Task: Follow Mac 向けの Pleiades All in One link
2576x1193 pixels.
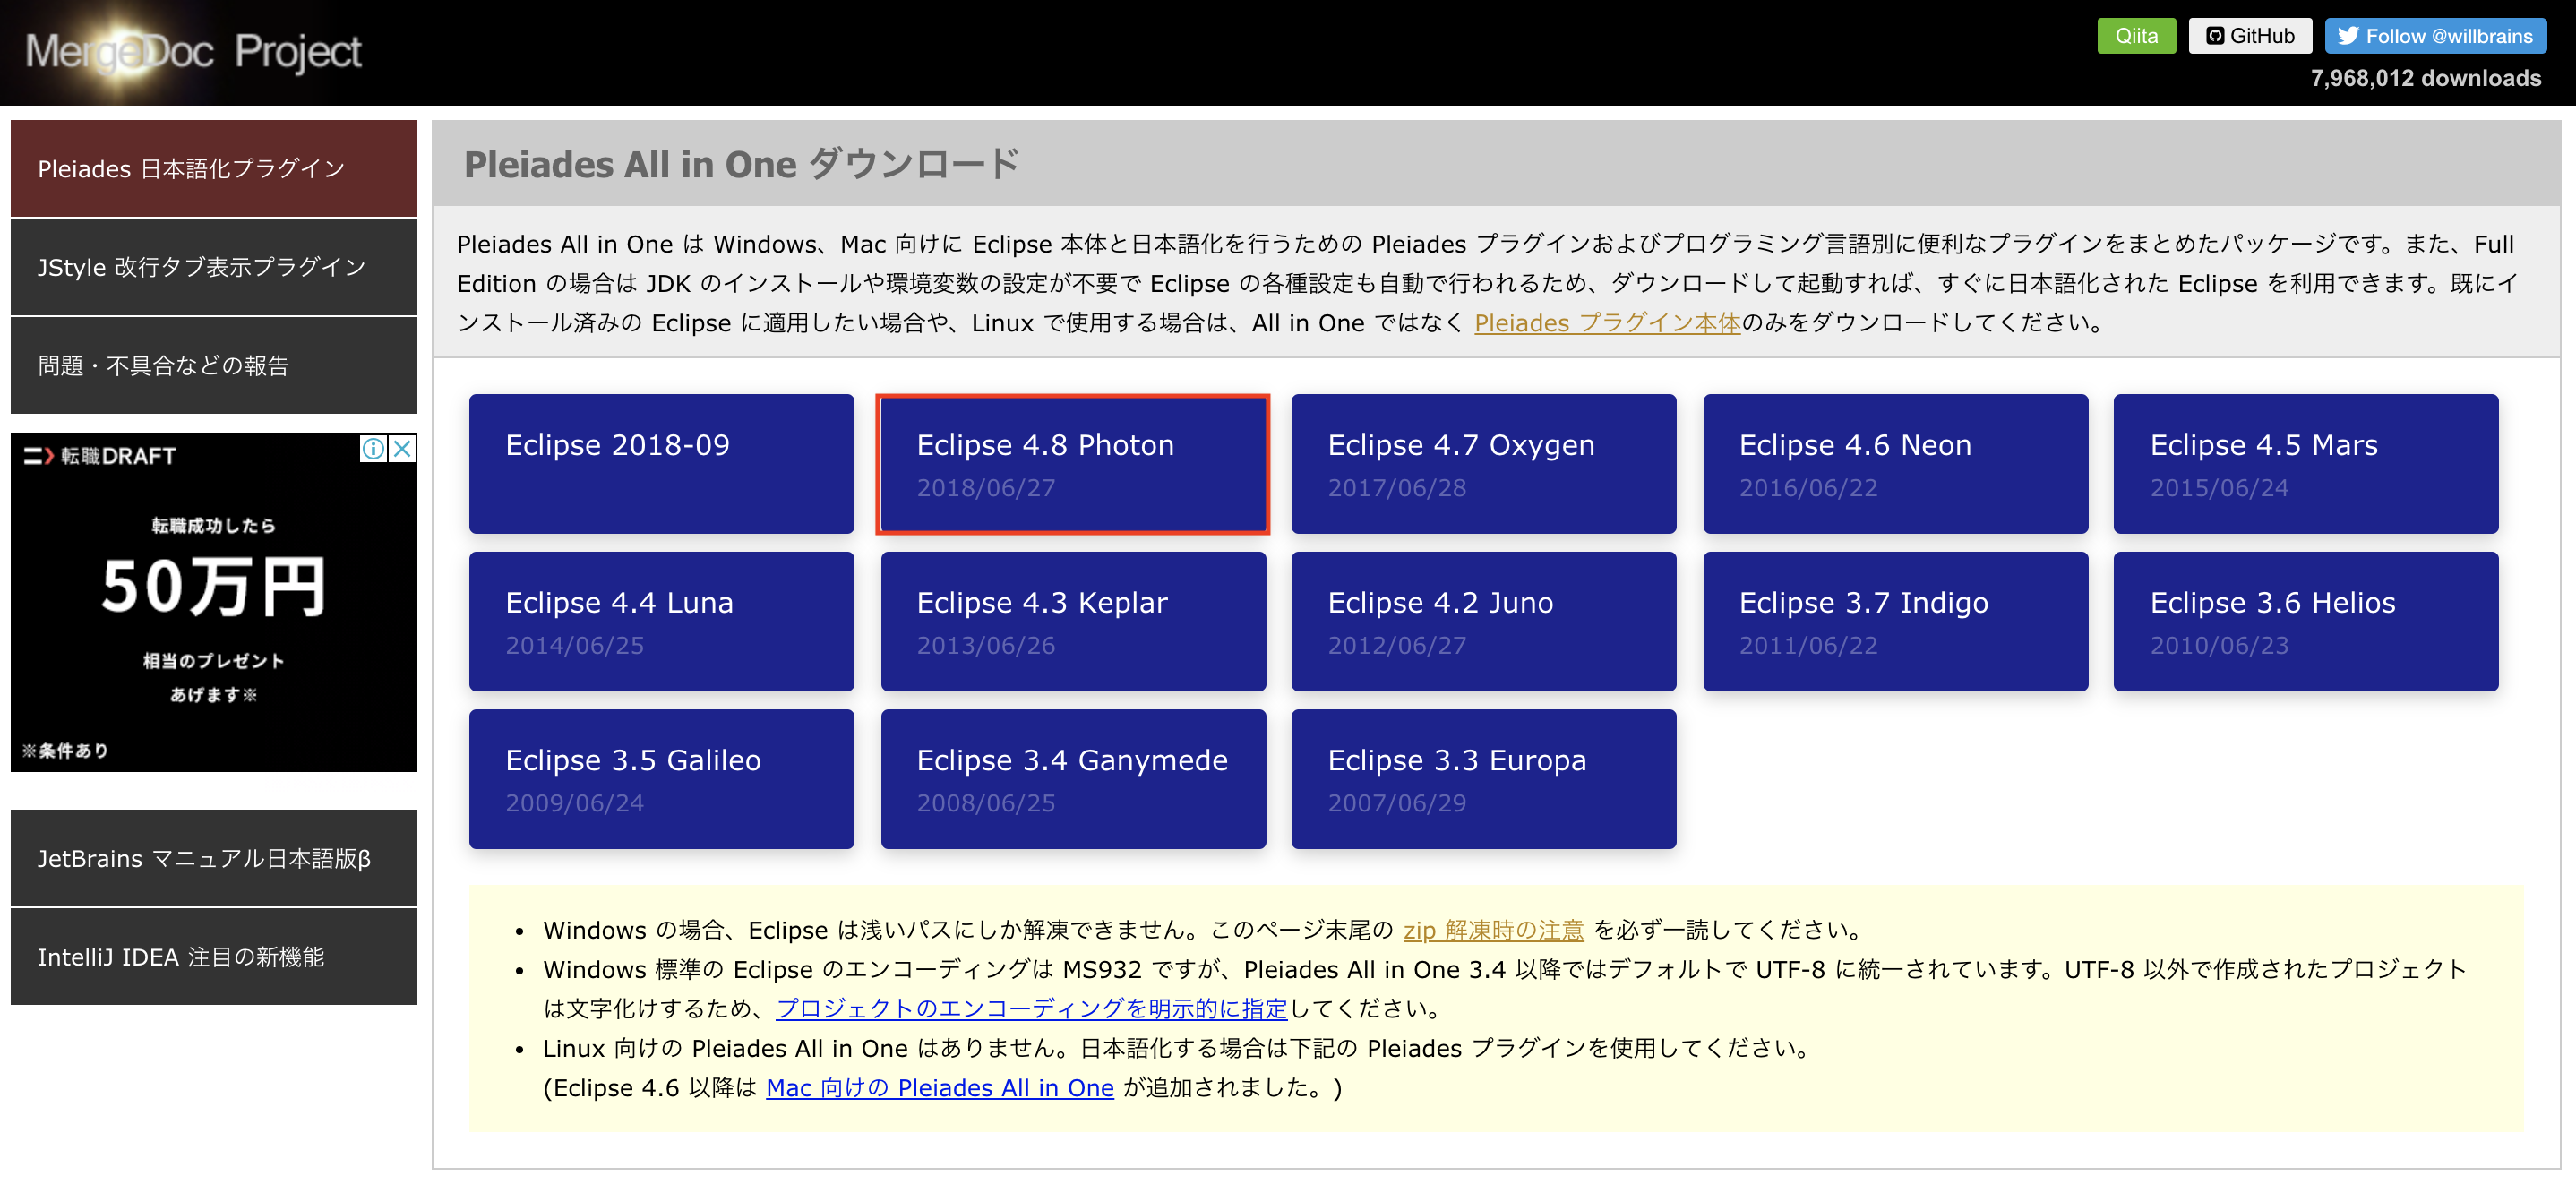Action: [x=940, y=1088]
